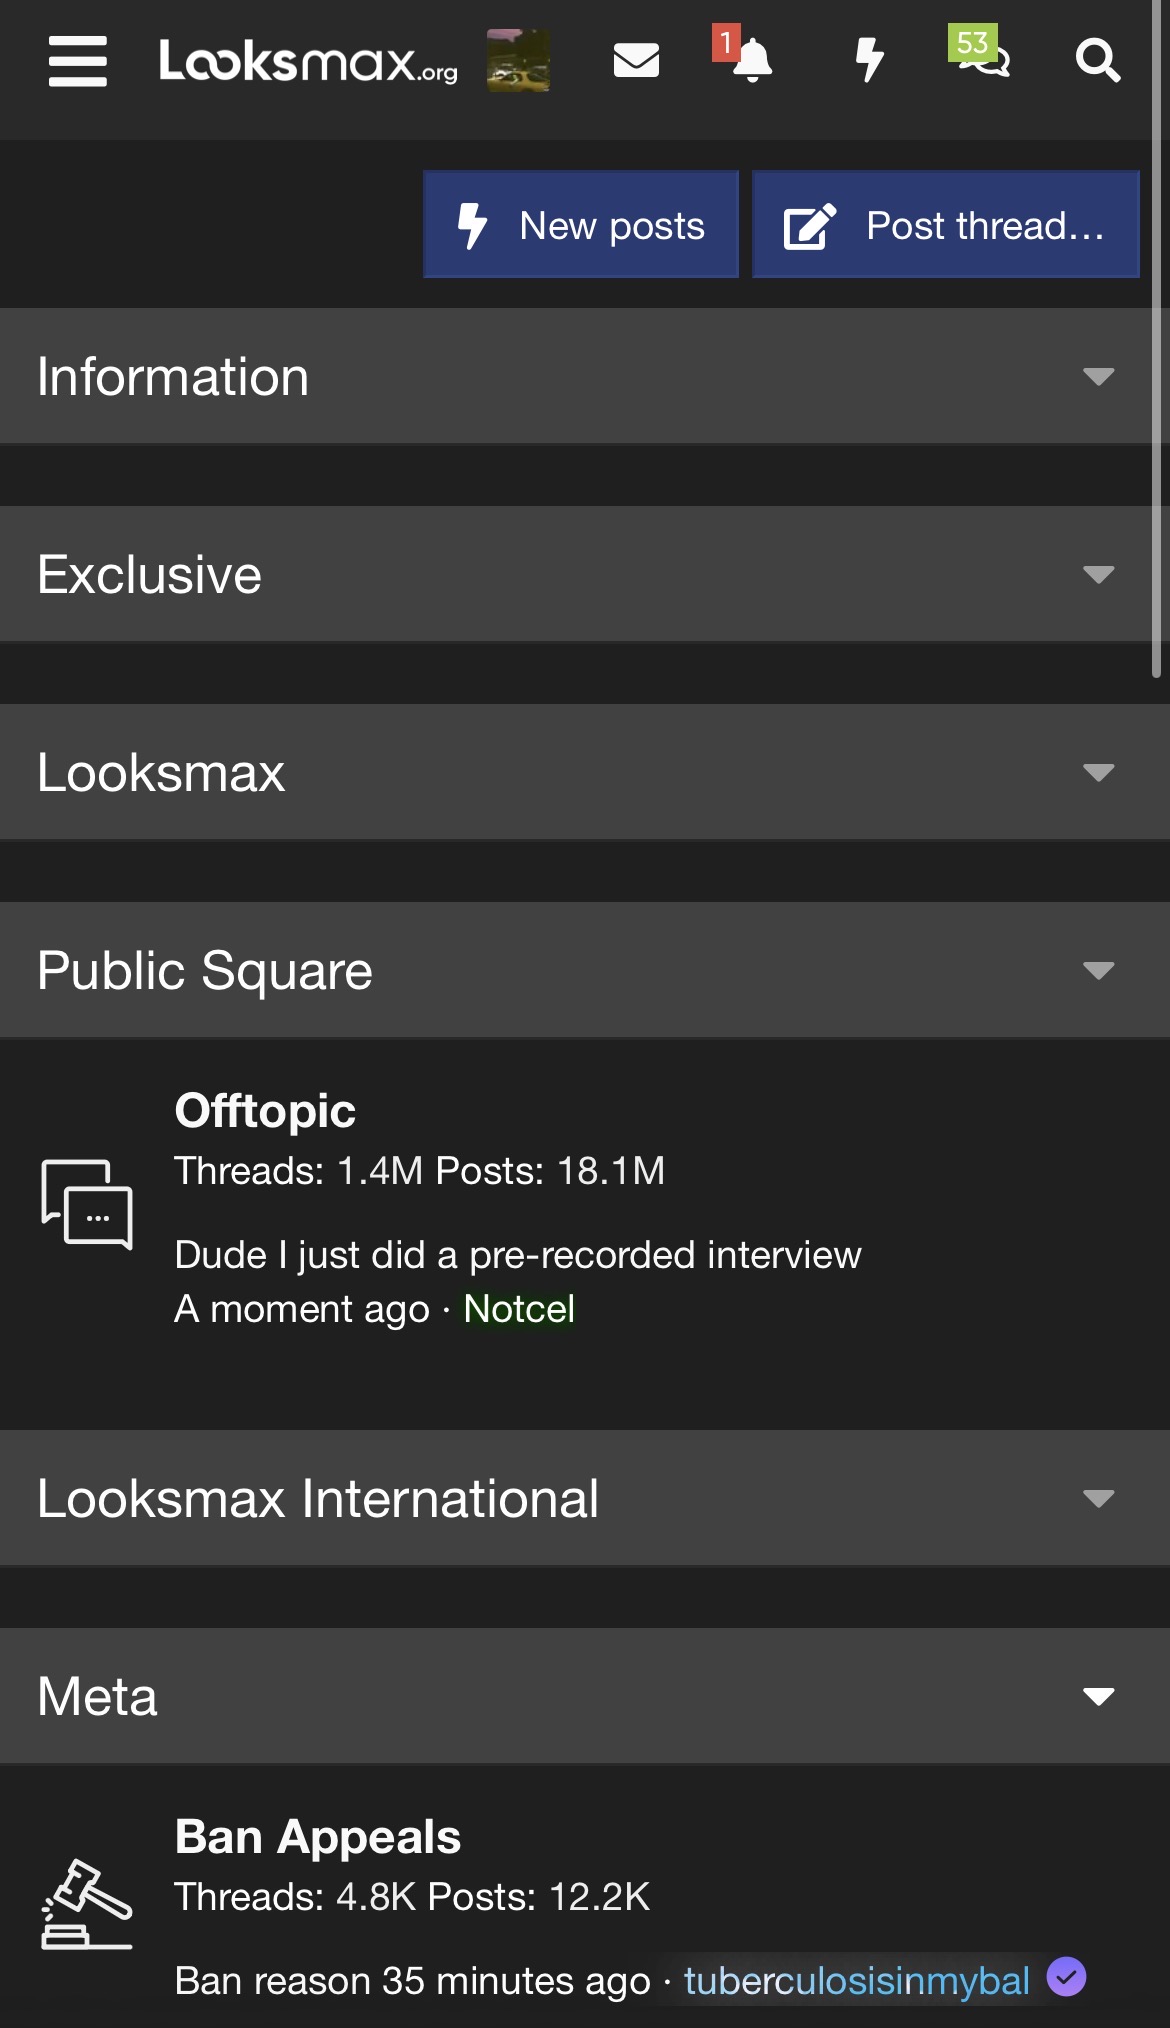
Task: Click the Ban Appeals gavel icon
Action: pos(87,1904)
